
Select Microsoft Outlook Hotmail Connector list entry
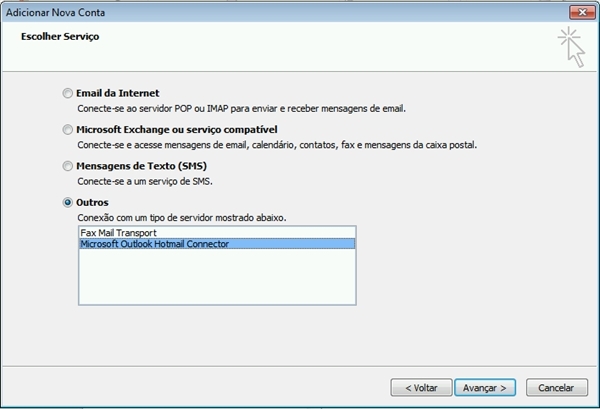(217, 244)
